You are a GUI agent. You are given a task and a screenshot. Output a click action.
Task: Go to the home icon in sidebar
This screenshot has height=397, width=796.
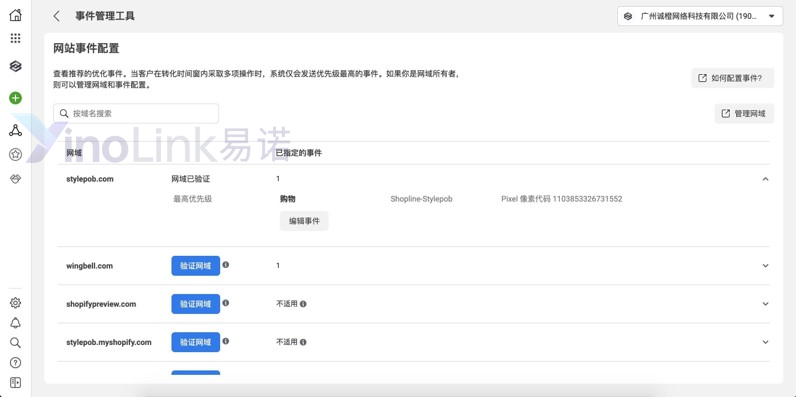click(15, 15)
